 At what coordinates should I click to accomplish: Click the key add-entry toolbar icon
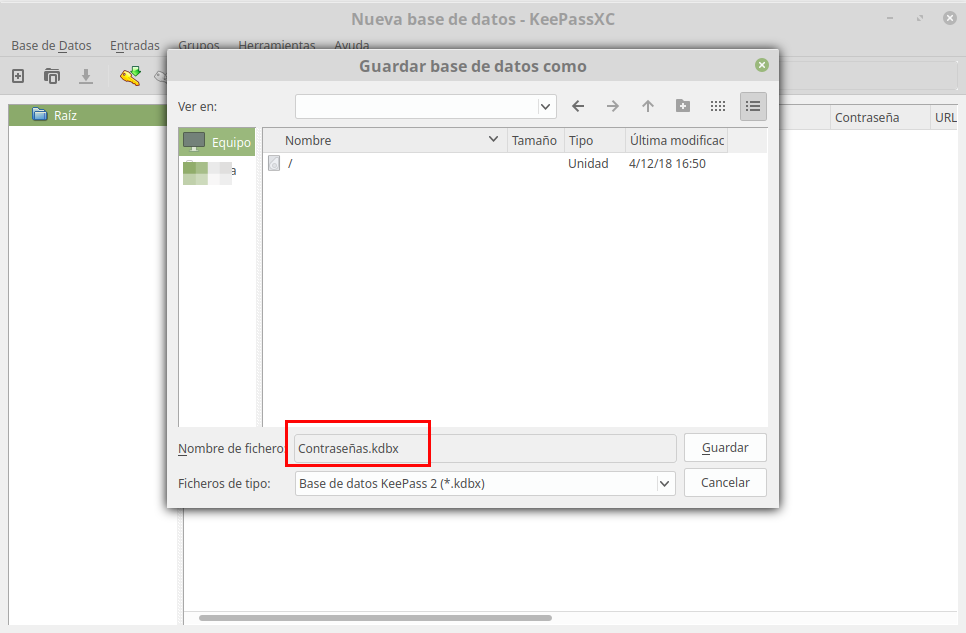tap(131, 76)
